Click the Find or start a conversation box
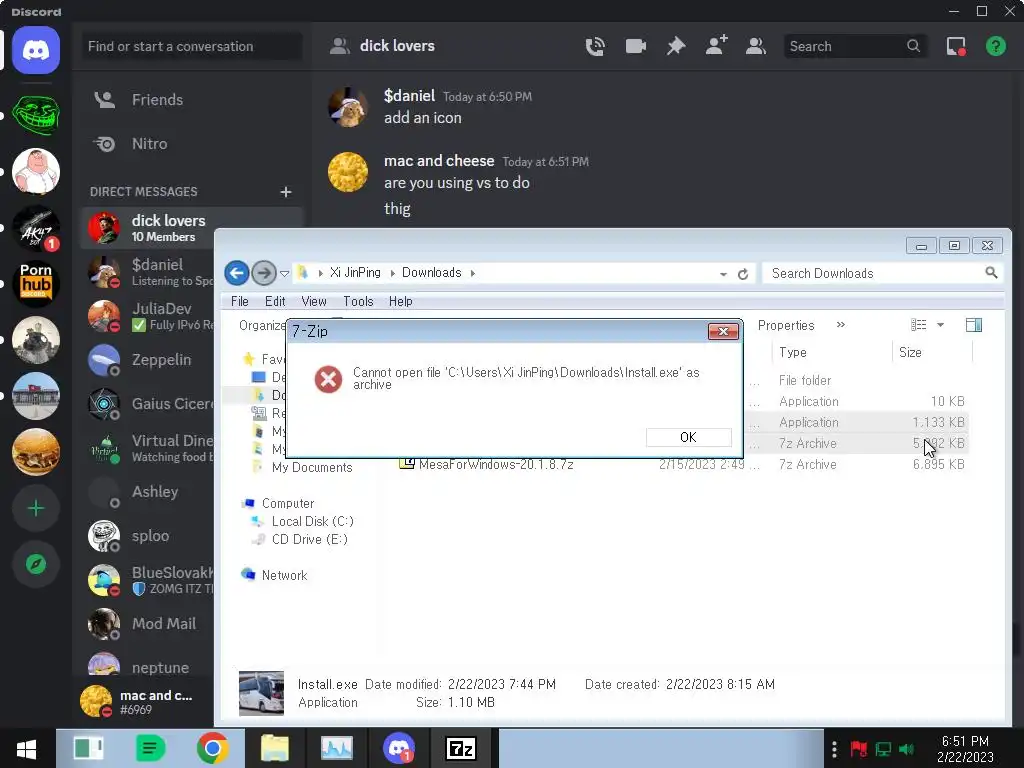 pyautogui.click(x=192, y=46)
